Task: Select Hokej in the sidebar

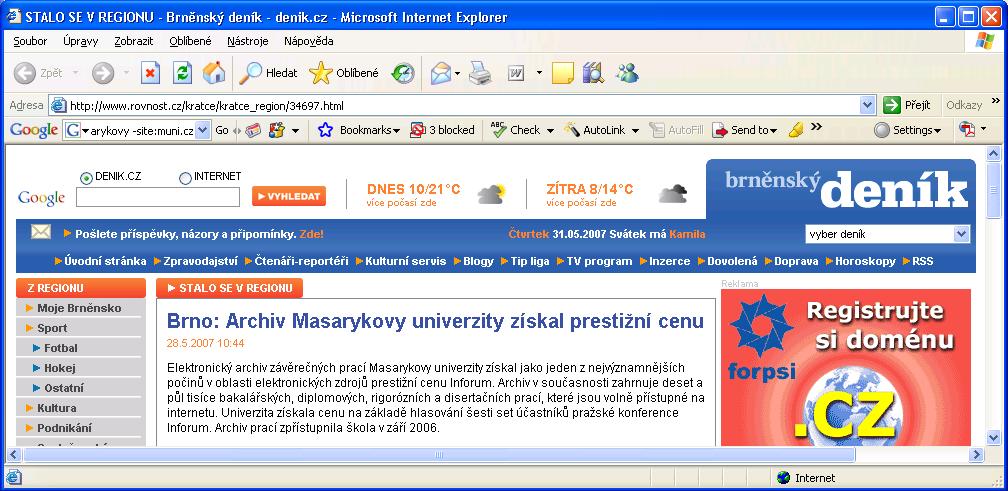Action: tap(59, 368)
